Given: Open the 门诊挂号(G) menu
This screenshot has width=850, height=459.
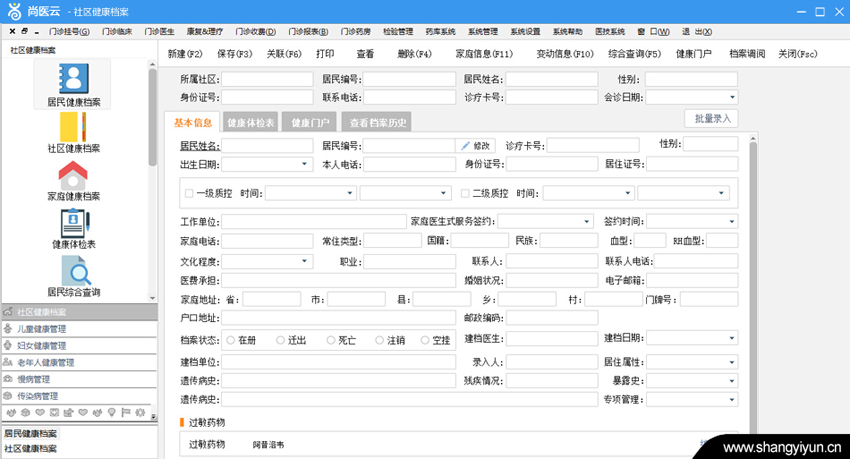Looking at the screenshot, I should (69, 31).
